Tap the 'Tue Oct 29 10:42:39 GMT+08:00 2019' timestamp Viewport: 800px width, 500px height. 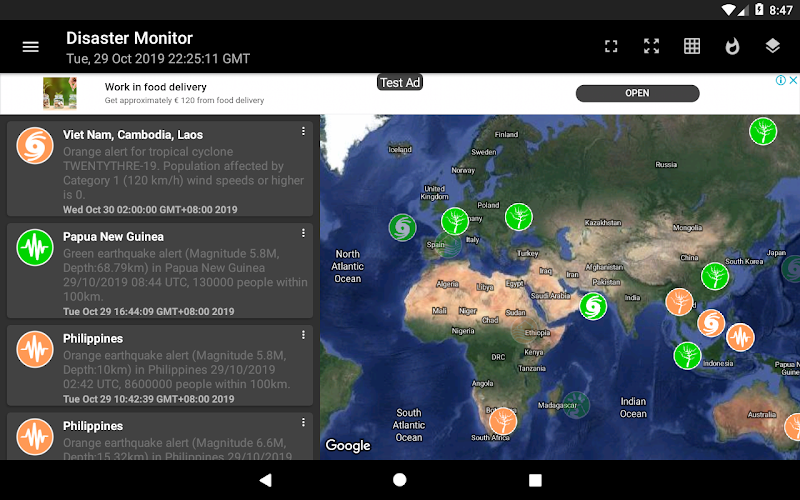148,399
